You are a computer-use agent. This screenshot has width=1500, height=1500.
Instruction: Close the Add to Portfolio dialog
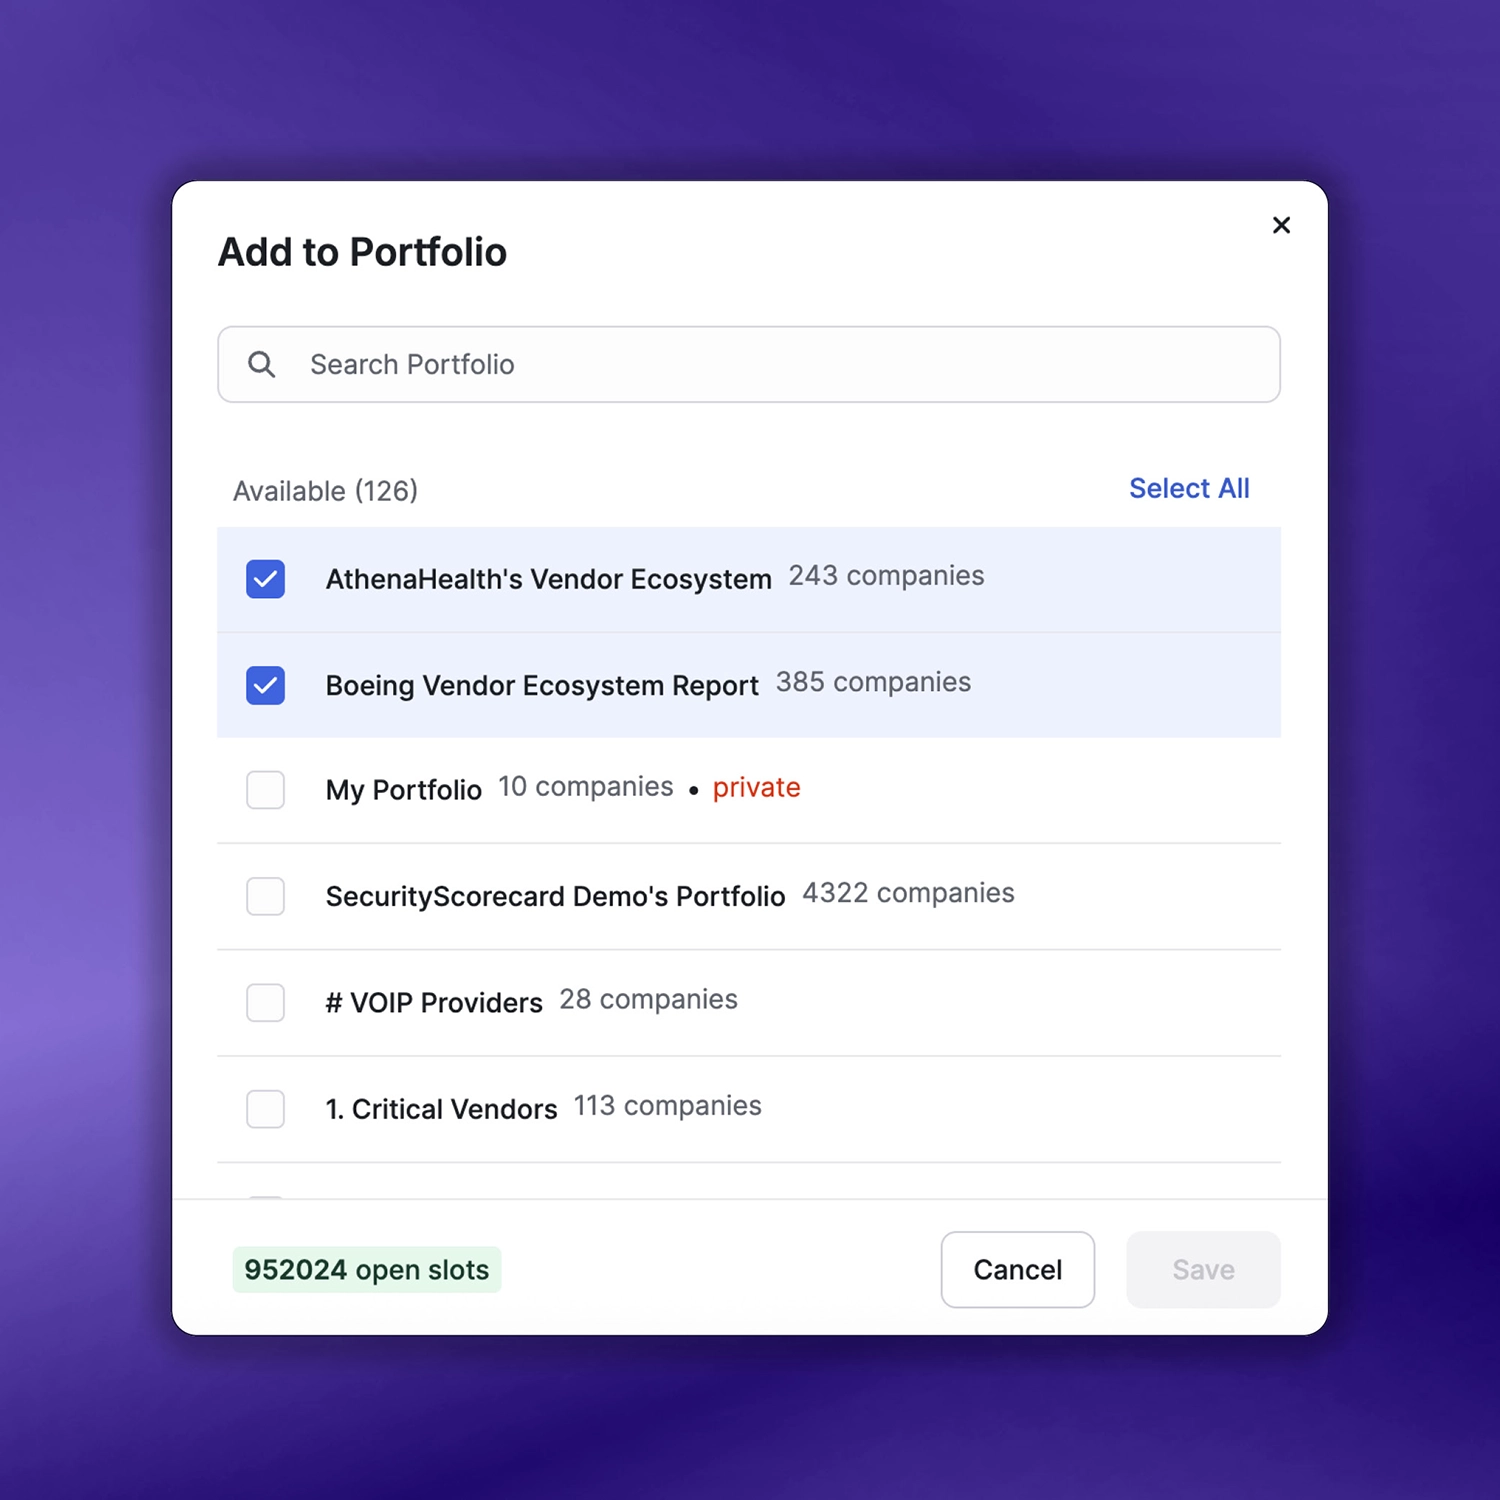[1281, 225]
